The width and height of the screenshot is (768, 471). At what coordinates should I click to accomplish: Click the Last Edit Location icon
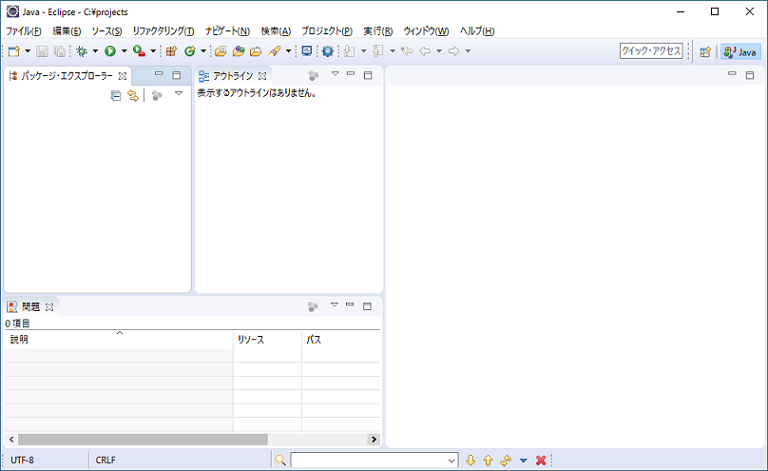[x=407, y=51]
